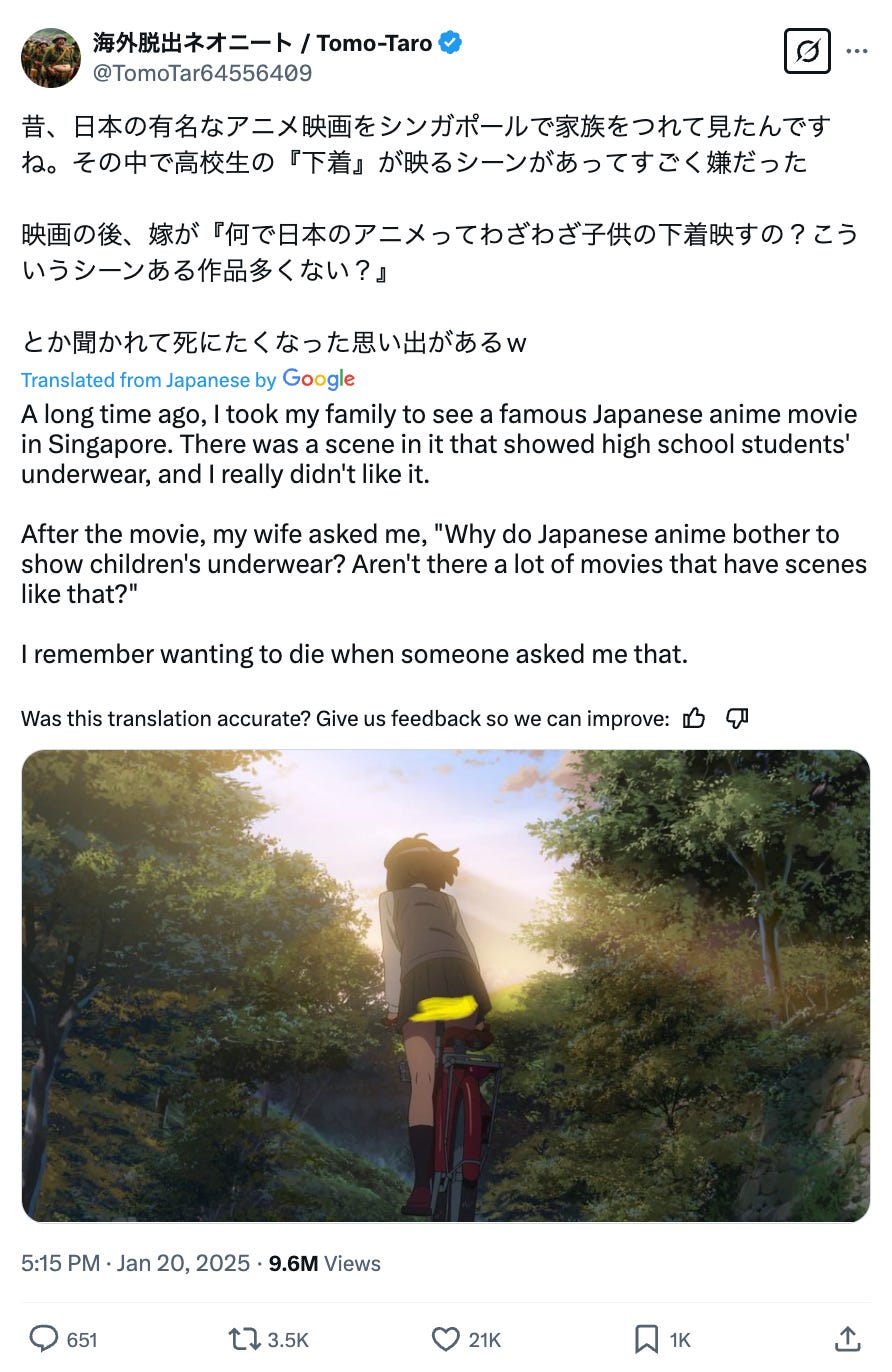
Task: Click the share upload icon
Action: pos(847,1338)
